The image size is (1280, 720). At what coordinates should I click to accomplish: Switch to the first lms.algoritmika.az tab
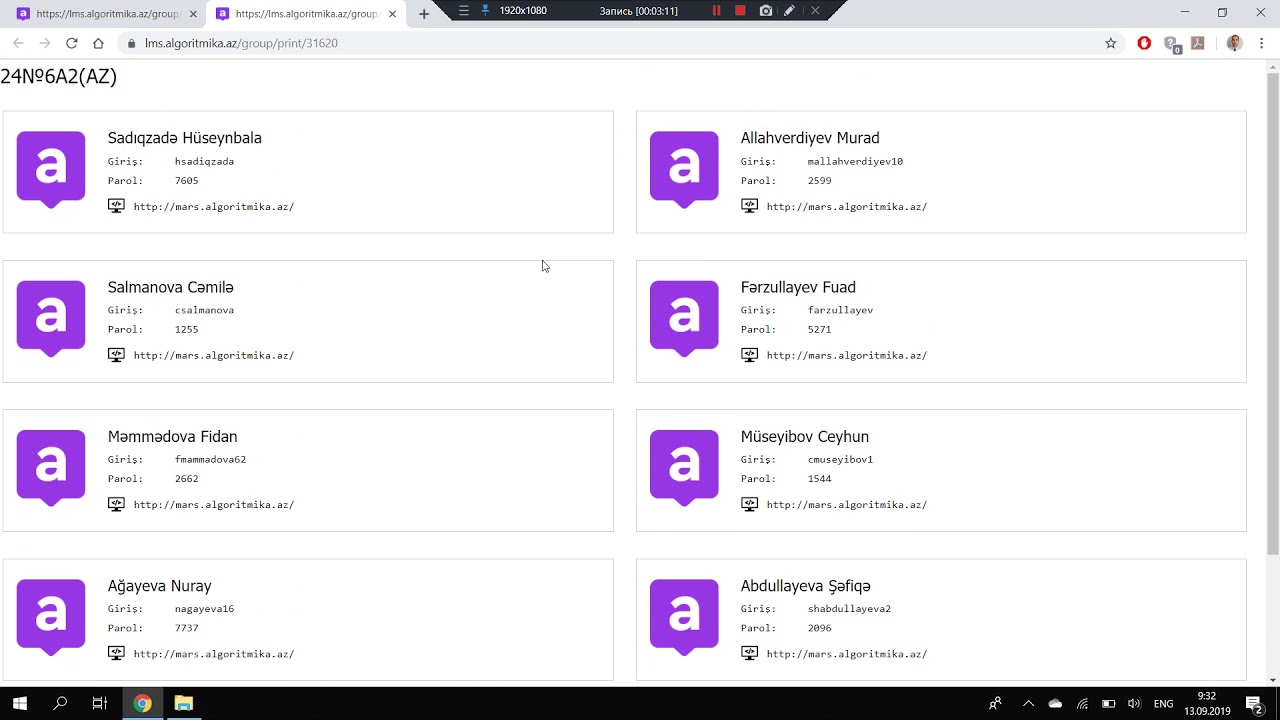click(x=108, y=14)
